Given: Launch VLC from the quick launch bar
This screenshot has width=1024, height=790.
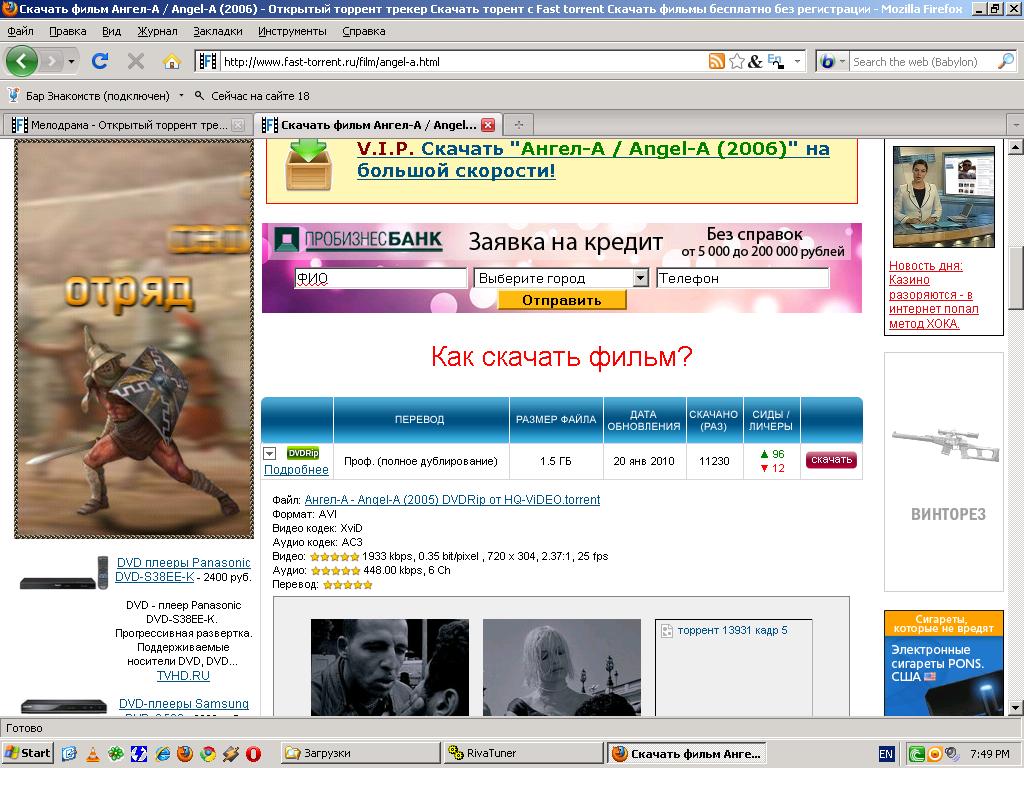Looking at the screenshot, I should click(93, 753).
